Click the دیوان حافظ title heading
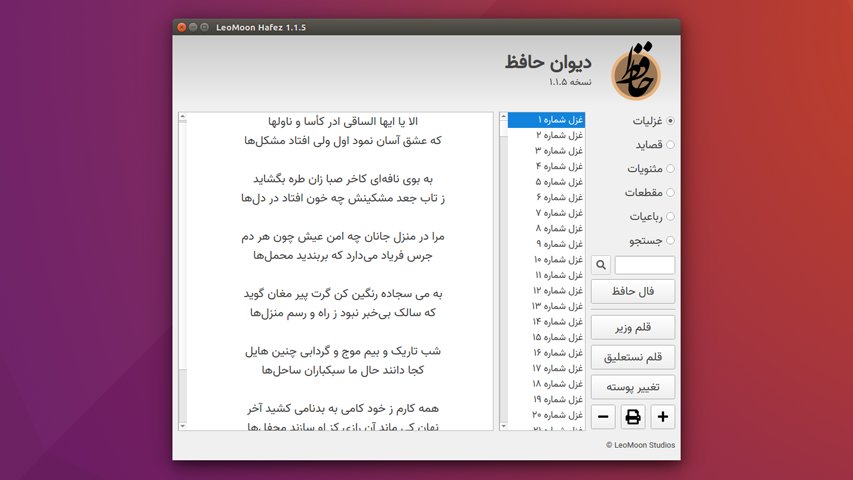 (548, 61)
